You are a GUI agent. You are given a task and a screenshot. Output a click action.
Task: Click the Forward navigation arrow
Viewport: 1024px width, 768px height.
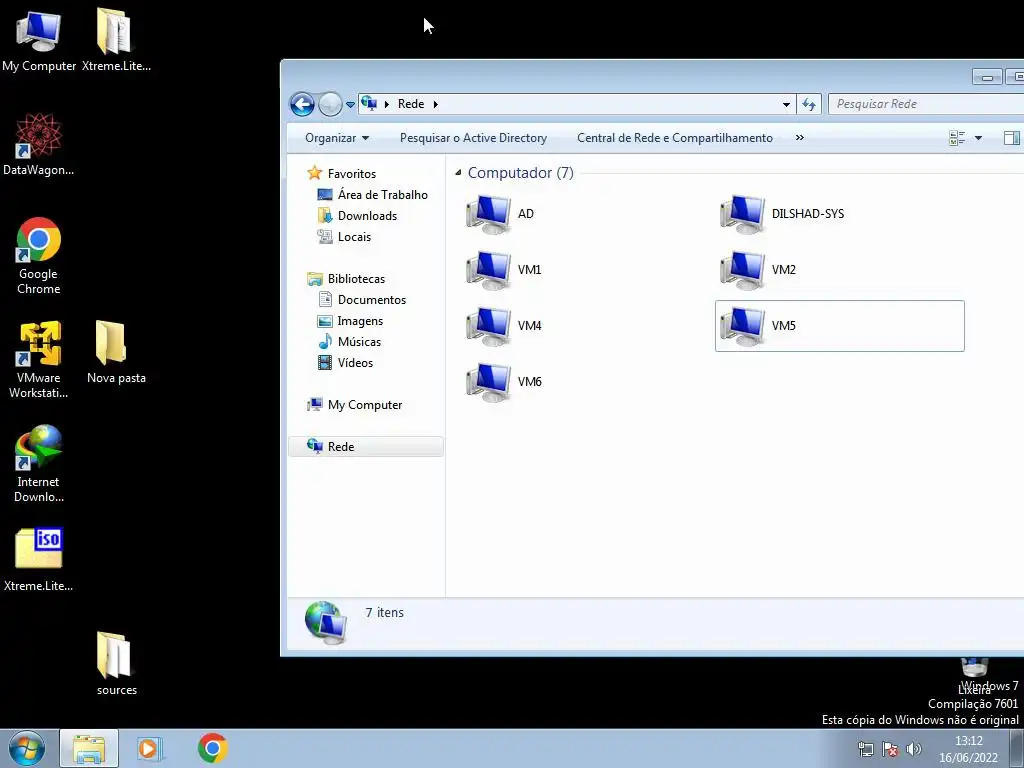[x=330, y=104]
